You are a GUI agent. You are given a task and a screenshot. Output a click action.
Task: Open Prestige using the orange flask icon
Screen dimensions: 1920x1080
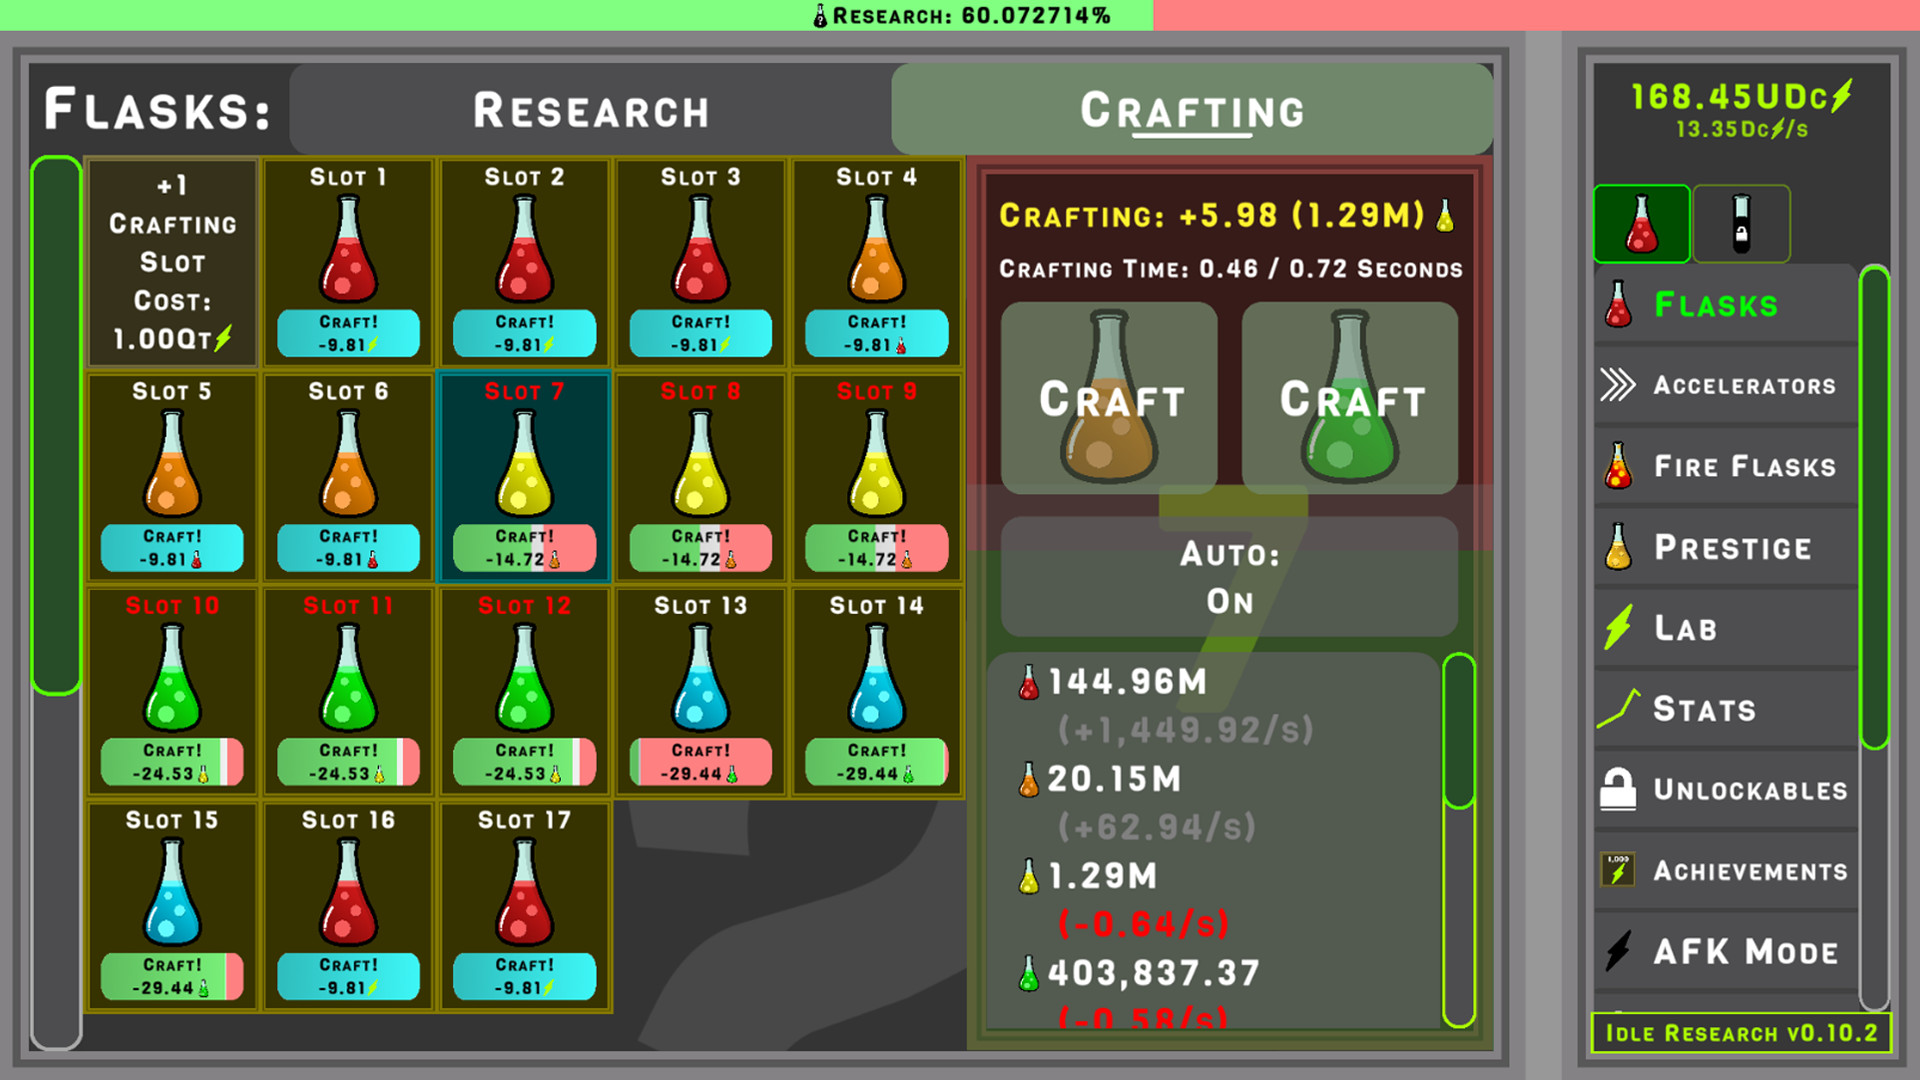[x=1618, y=547]
